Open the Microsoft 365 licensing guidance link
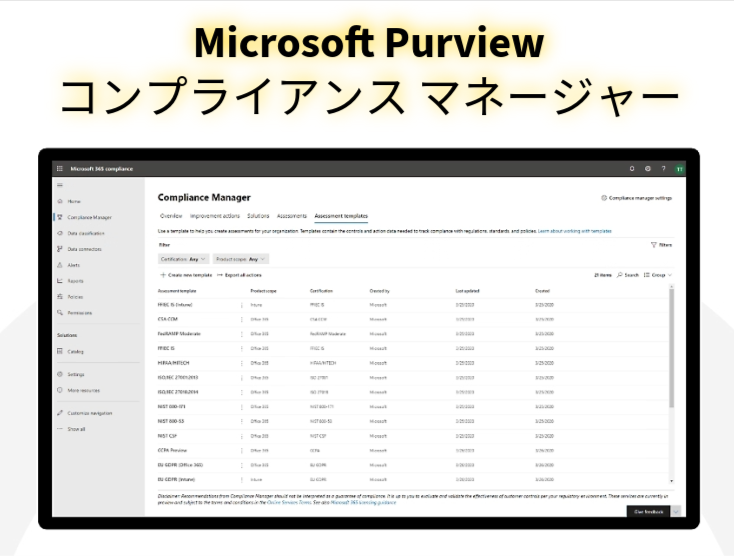This screenshot has width=734, height=556. 363,503
